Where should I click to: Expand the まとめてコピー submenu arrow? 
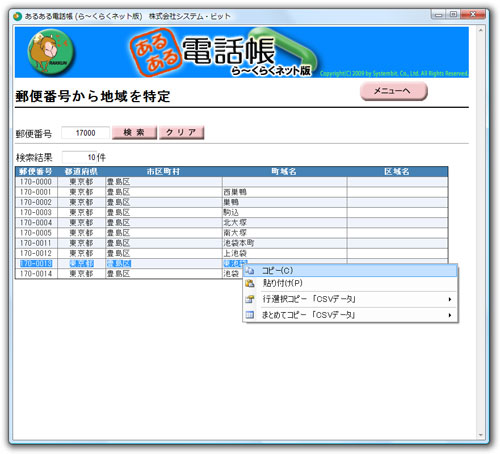(x=450, y=315)
